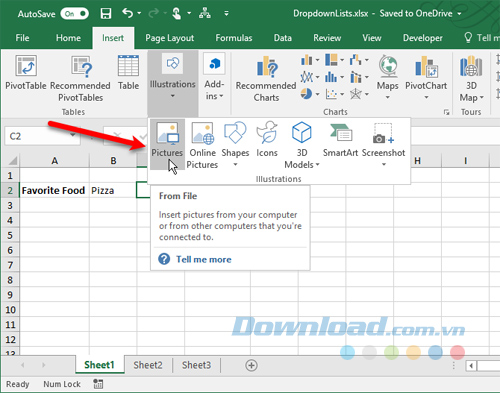The height and width of the screenshot is (393, 500).
Task: Switch to the Developer tab
Action: [x=423, y=38]
